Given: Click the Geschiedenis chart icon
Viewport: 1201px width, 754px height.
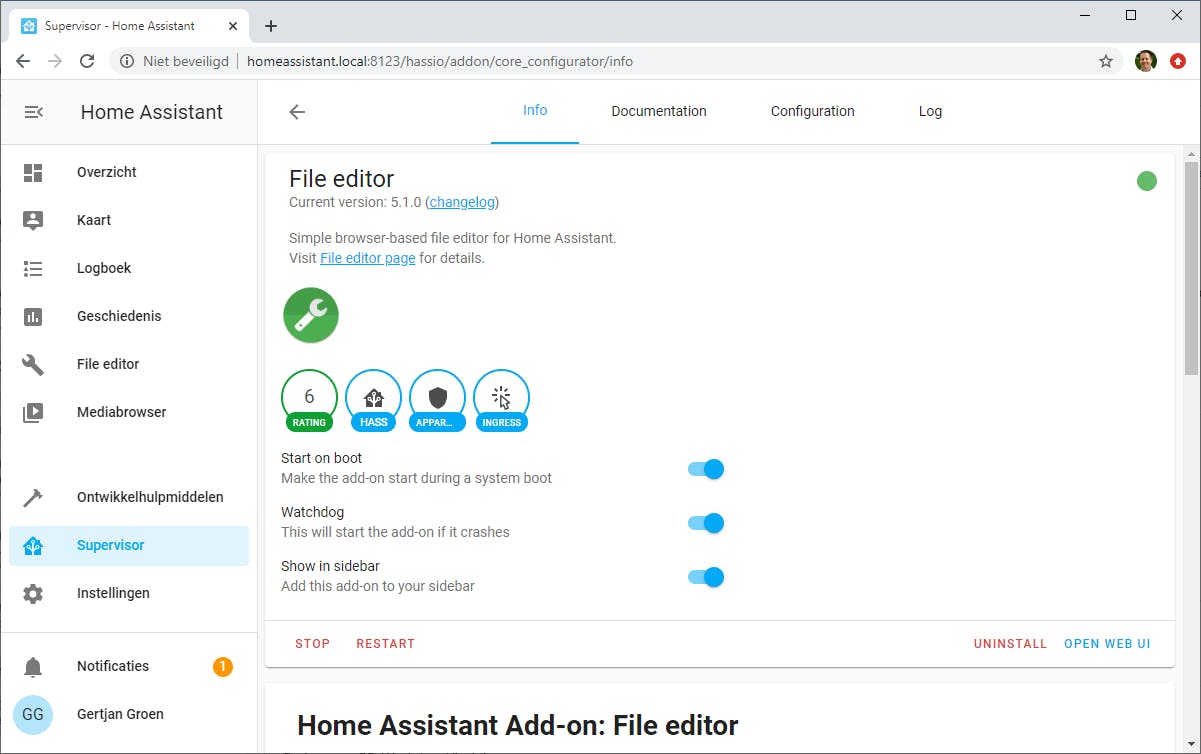Looking at the screenshot, I should point(33,316).
